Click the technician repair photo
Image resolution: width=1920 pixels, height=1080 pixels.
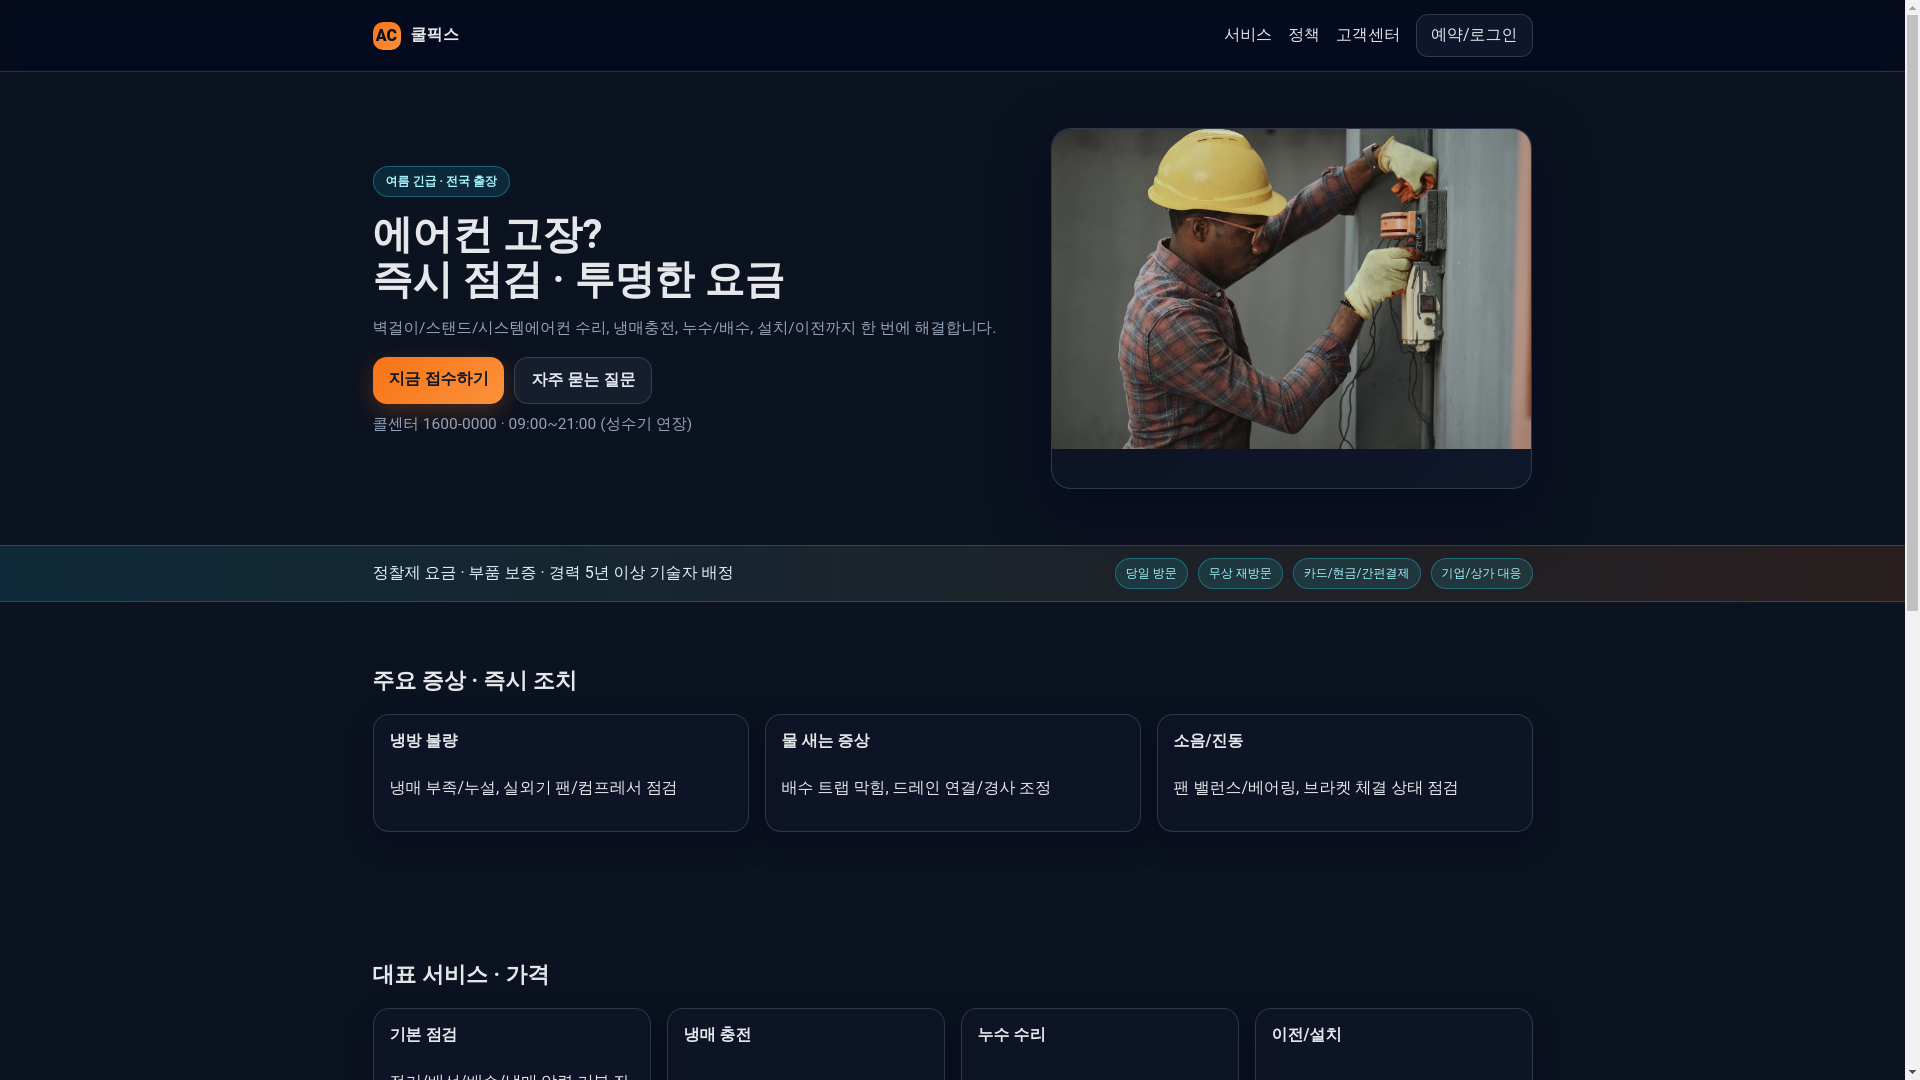pyautogui.click(x=1290, y=289)
